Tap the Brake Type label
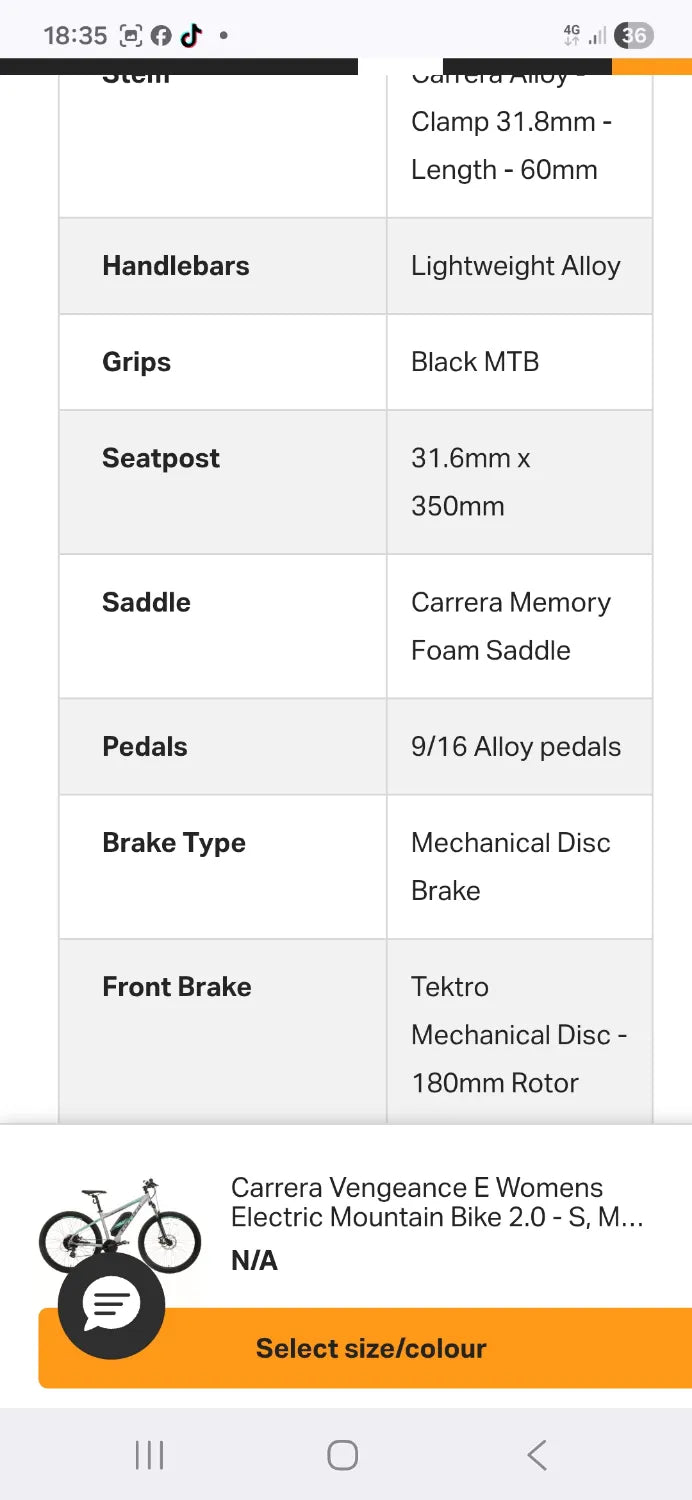Viewport: 692px width, 1500px height. (174, 843)
